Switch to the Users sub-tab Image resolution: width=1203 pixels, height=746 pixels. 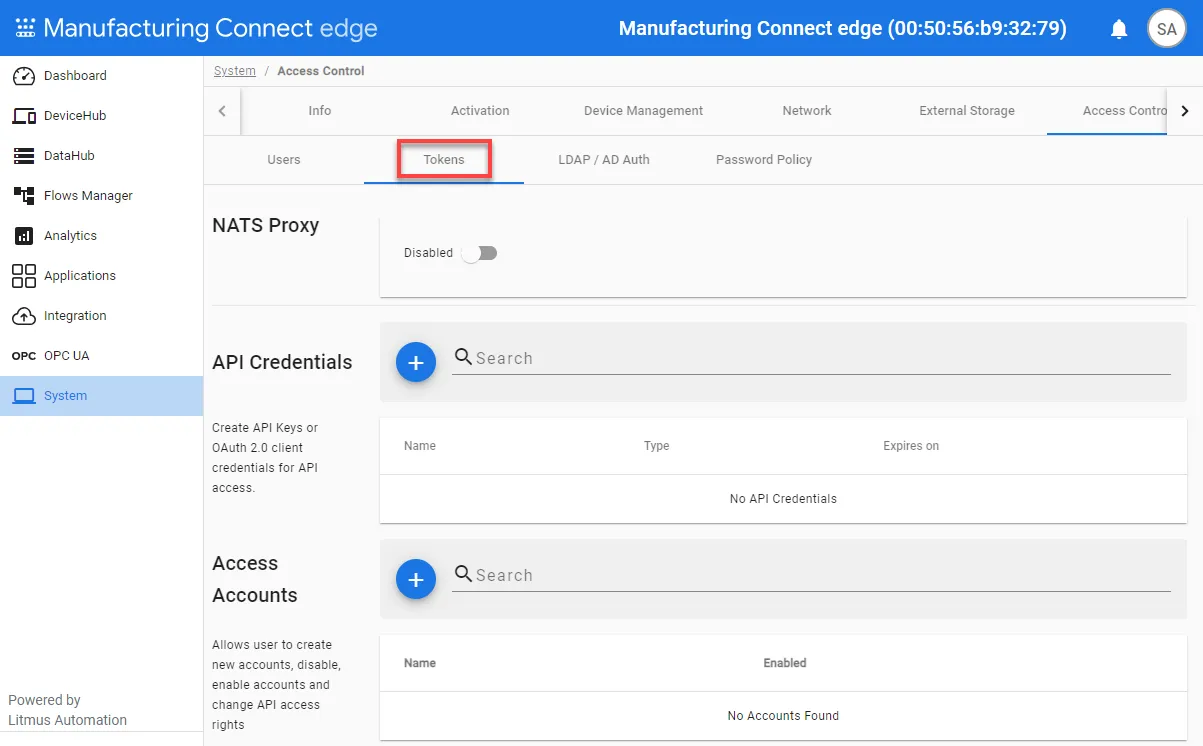284,160
